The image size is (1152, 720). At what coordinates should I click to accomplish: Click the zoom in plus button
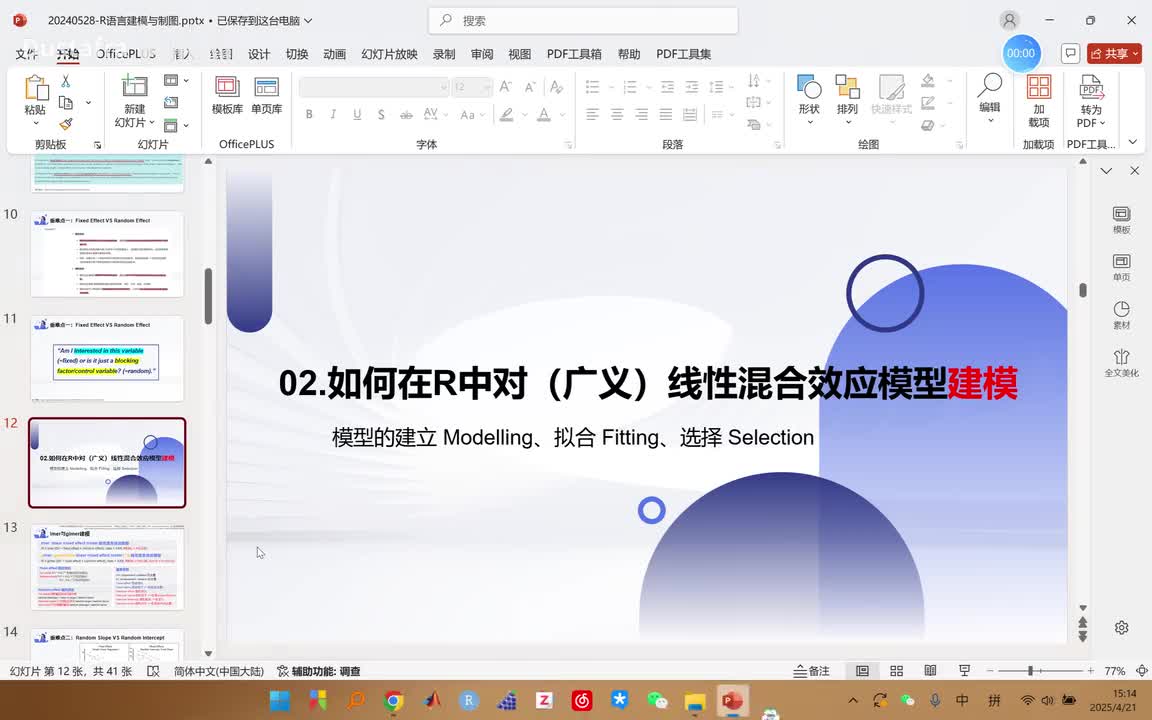1090,671
